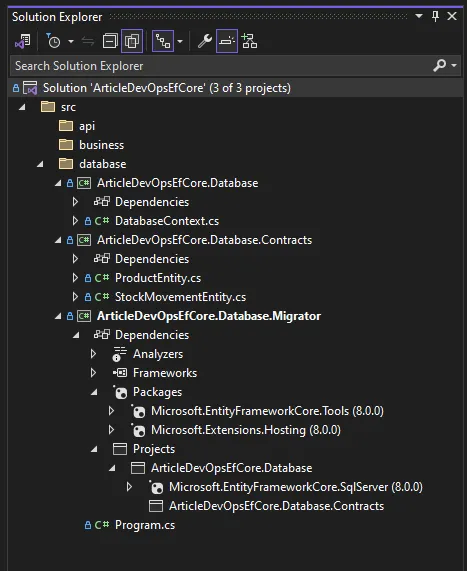Click the Projects node icon
This screenshot has height=571, width=467.
coord(120,449)
